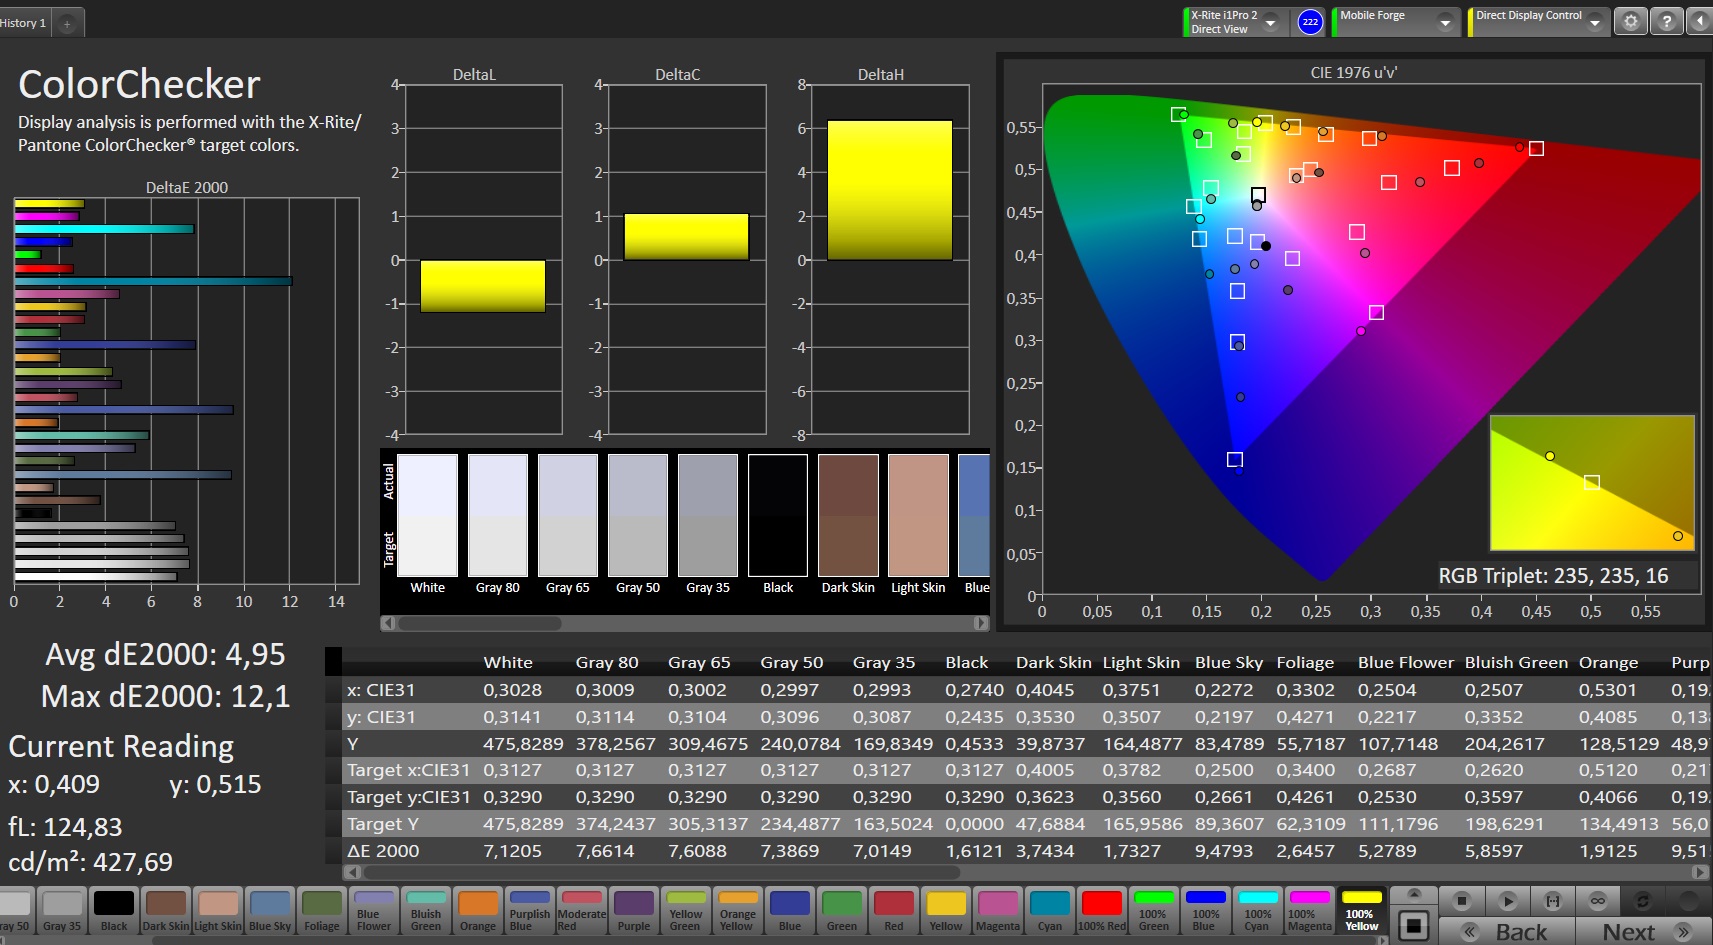1713x945 pixels.
Task: Click right arrow of data table scrollbar
Action: [x=1700, y=872]
